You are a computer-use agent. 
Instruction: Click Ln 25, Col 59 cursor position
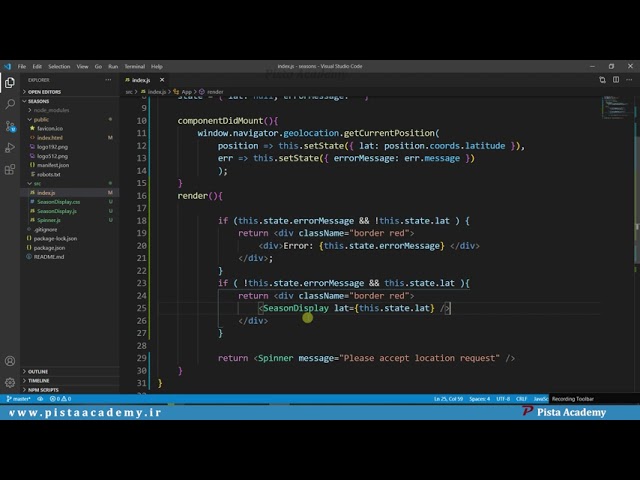coord(448,399)
